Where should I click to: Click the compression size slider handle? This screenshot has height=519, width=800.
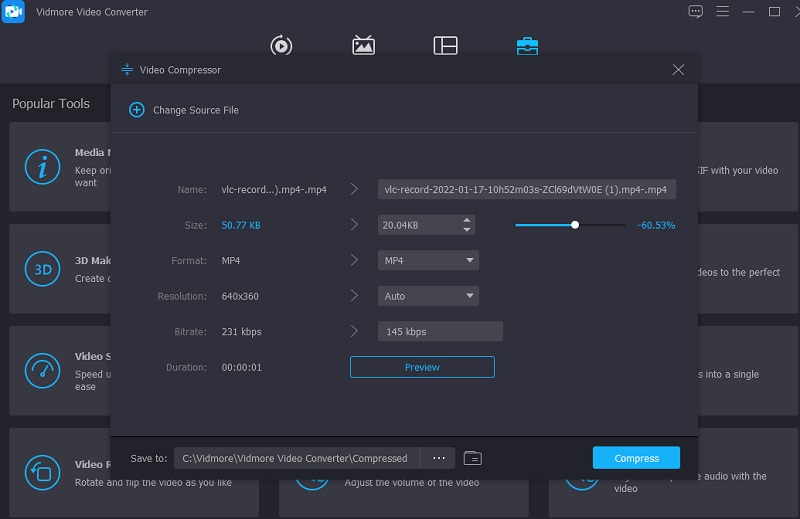(575, 225)
